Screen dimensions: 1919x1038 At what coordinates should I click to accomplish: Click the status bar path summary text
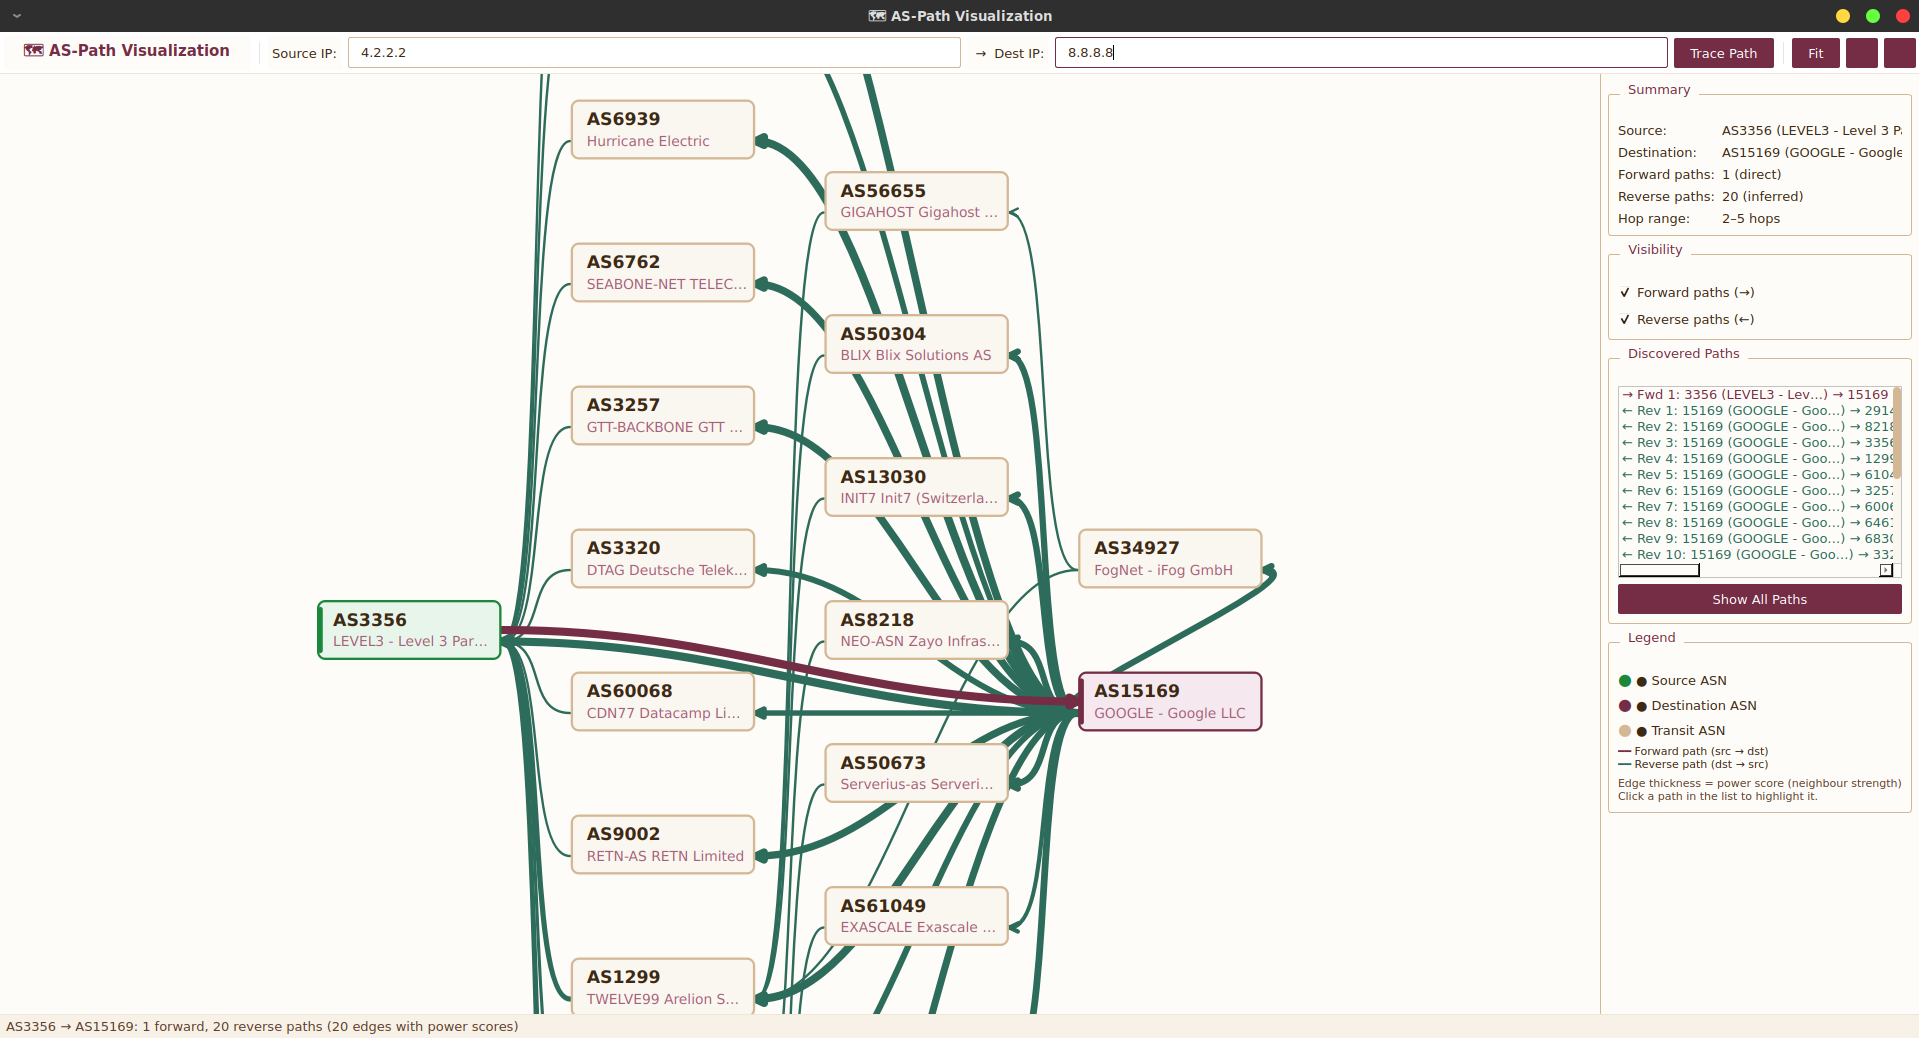pos(262,1027)
